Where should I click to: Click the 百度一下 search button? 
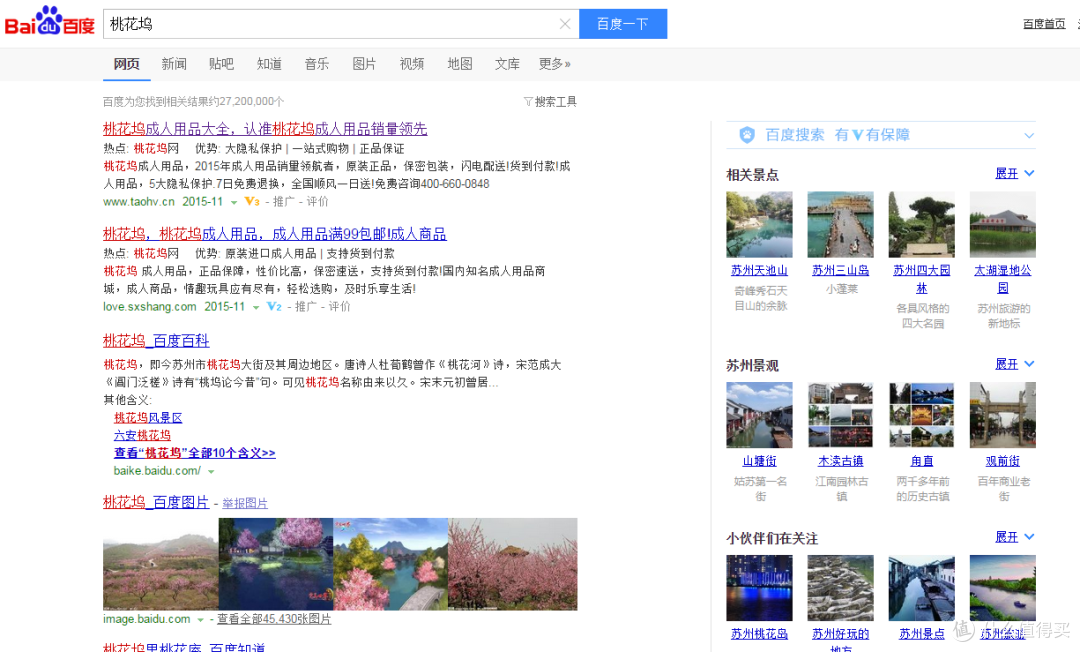point(623,24)
